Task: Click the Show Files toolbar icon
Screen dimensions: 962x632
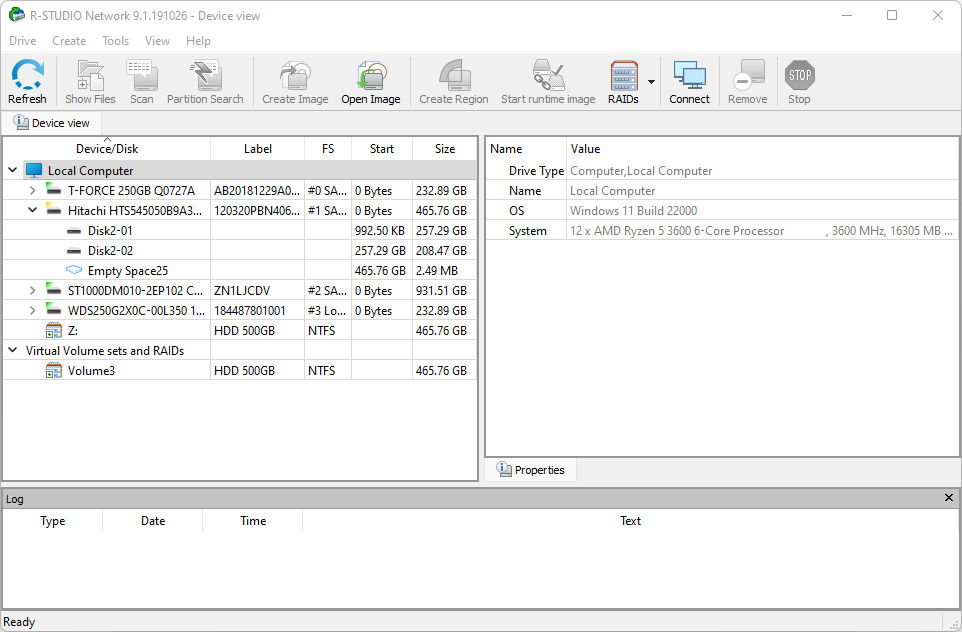Action: 90,76
